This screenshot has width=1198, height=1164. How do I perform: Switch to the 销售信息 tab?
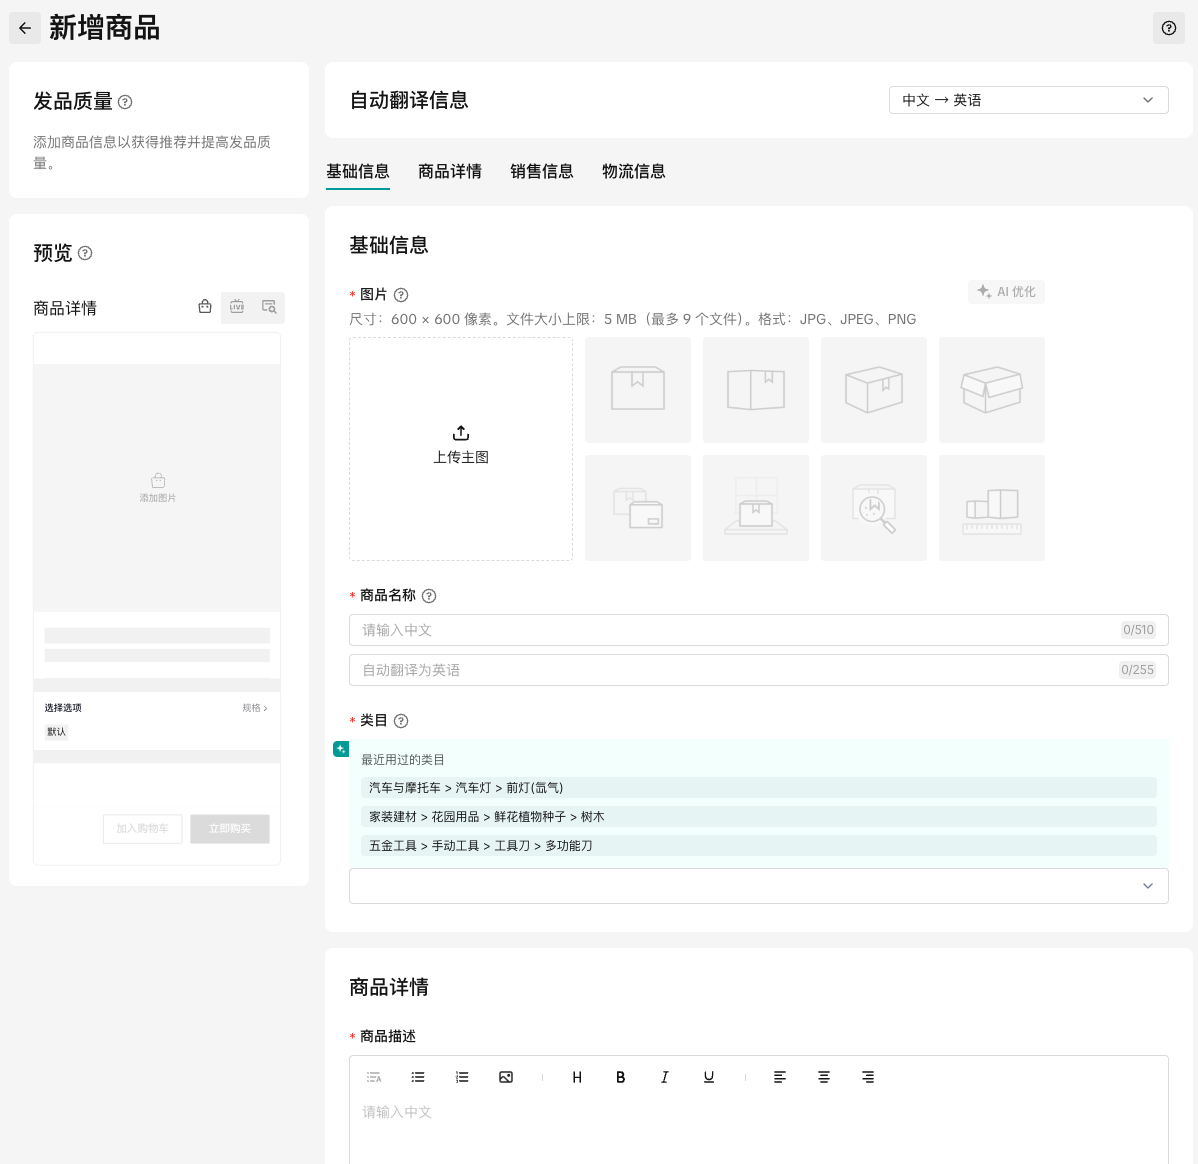541,171
